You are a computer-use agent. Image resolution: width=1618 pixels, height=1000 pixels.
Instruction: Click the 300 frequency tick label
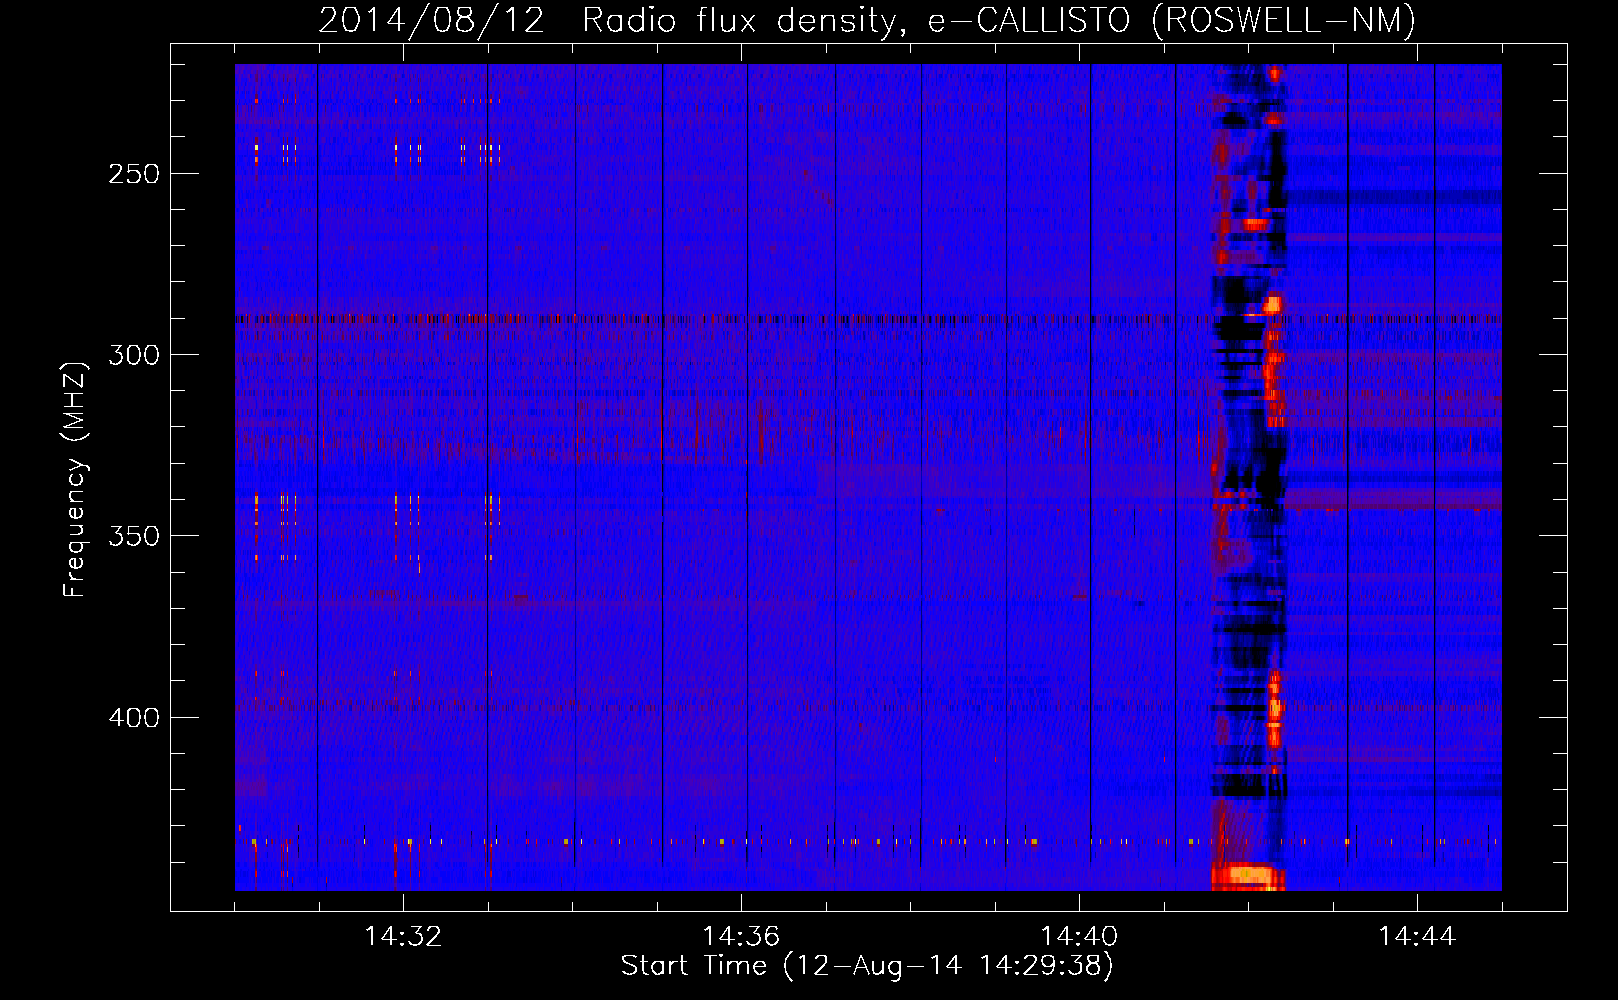(134, 355)
